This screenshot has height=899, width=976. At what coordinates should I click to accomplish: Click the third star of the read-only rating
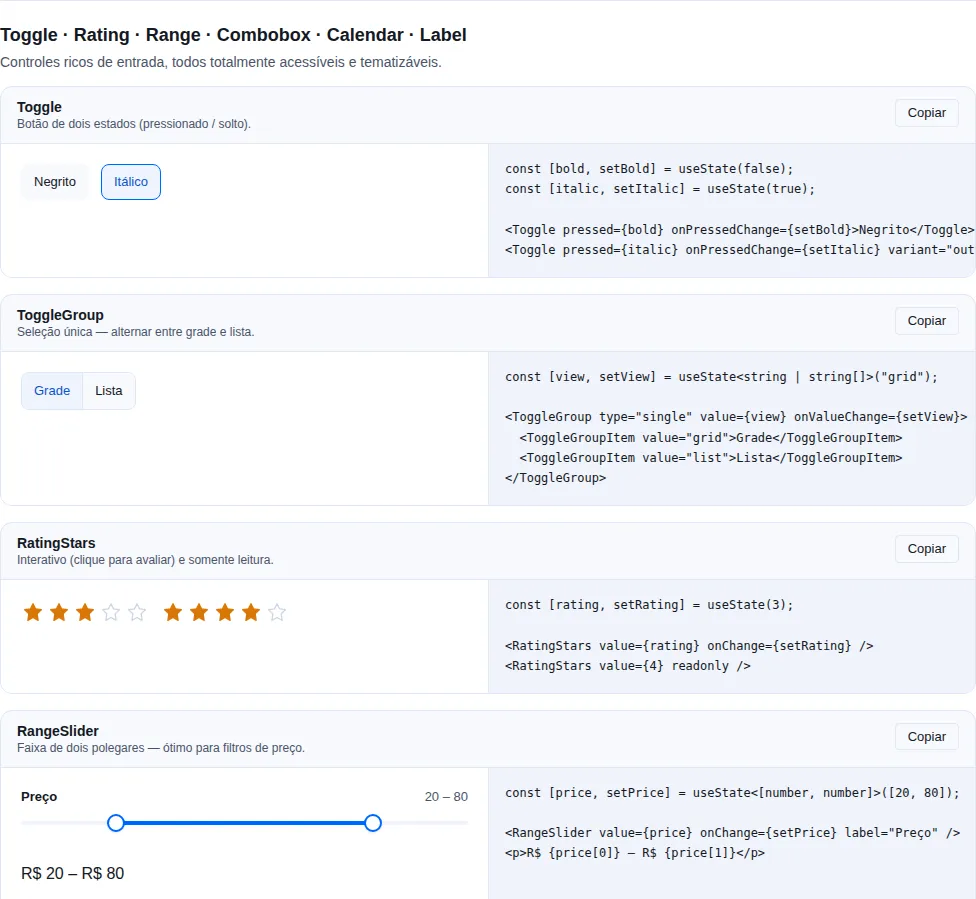pos(225,613)
